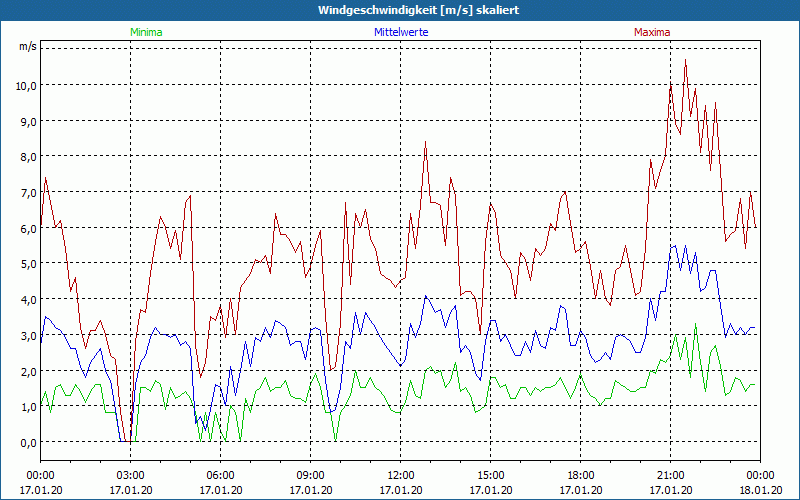Viewport: 800px width, 500px height.
Task: Click the 4,0 y-axis value
Action: [28, 299]
